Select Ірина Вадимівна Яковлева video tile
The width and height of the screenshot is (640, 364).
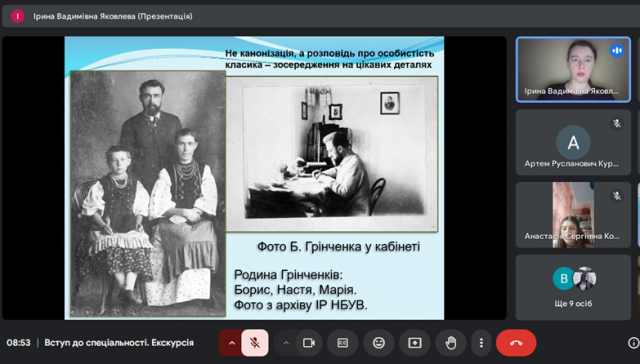point(573,69)
